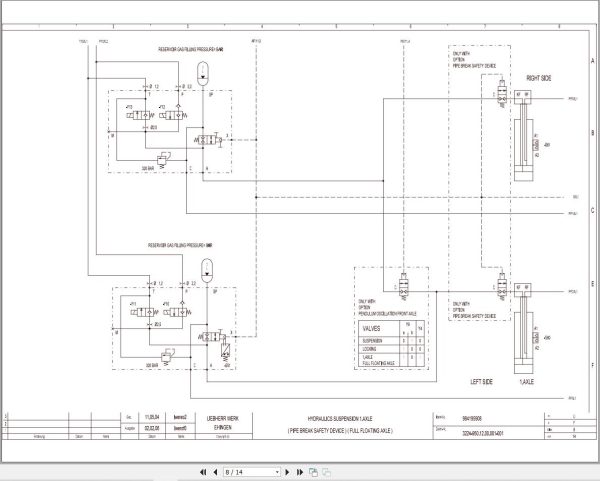Click the EHINGEN text

pos(223,427)
